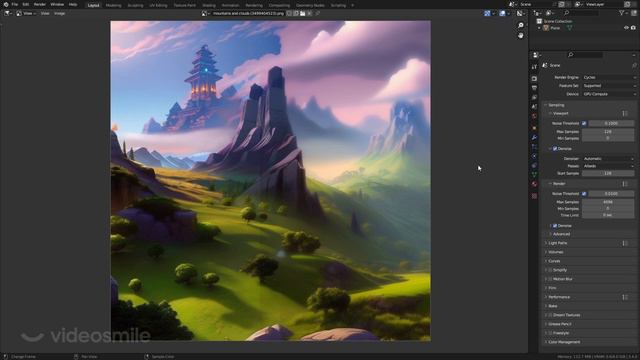Switch to the Compositing workspace tab

279,5
